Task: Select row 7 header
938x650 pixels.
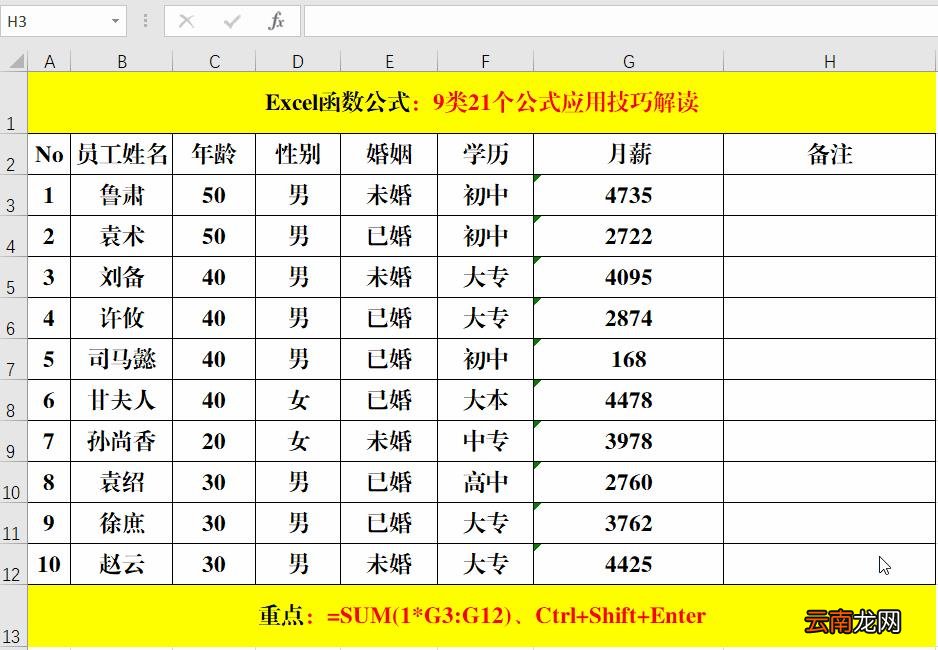Action: point(14,359)
